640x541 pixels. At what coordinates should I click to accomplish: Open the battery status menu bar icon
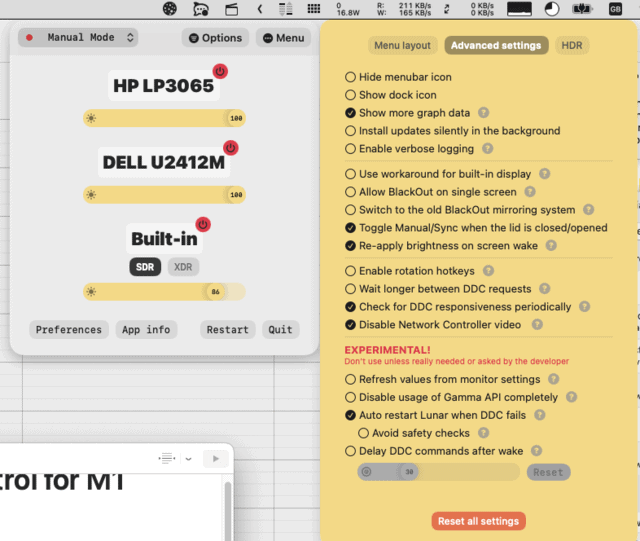[582, 9]
